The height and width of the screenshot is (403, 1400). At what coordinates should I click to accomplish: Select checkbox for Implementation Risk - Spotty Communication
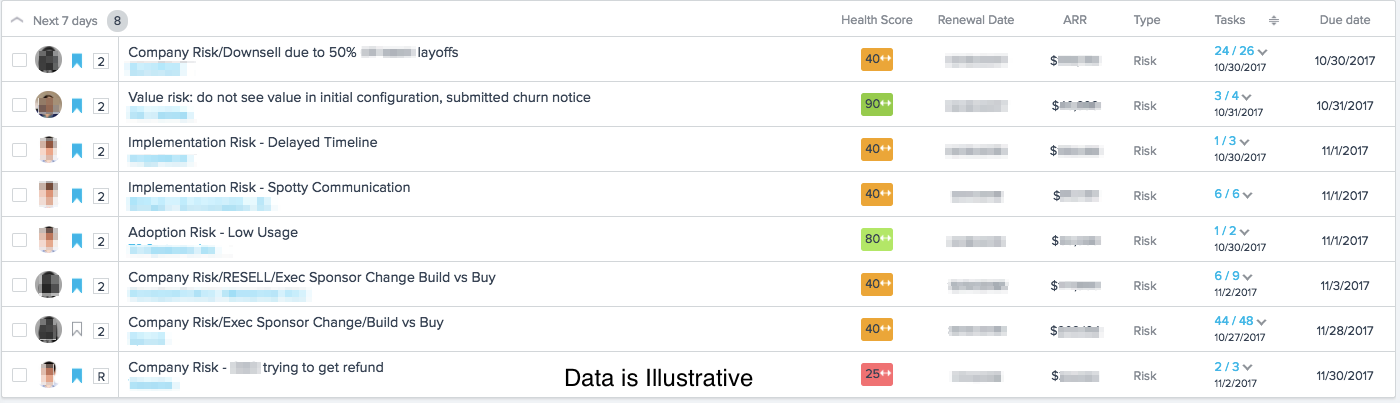tap(20, 195)
